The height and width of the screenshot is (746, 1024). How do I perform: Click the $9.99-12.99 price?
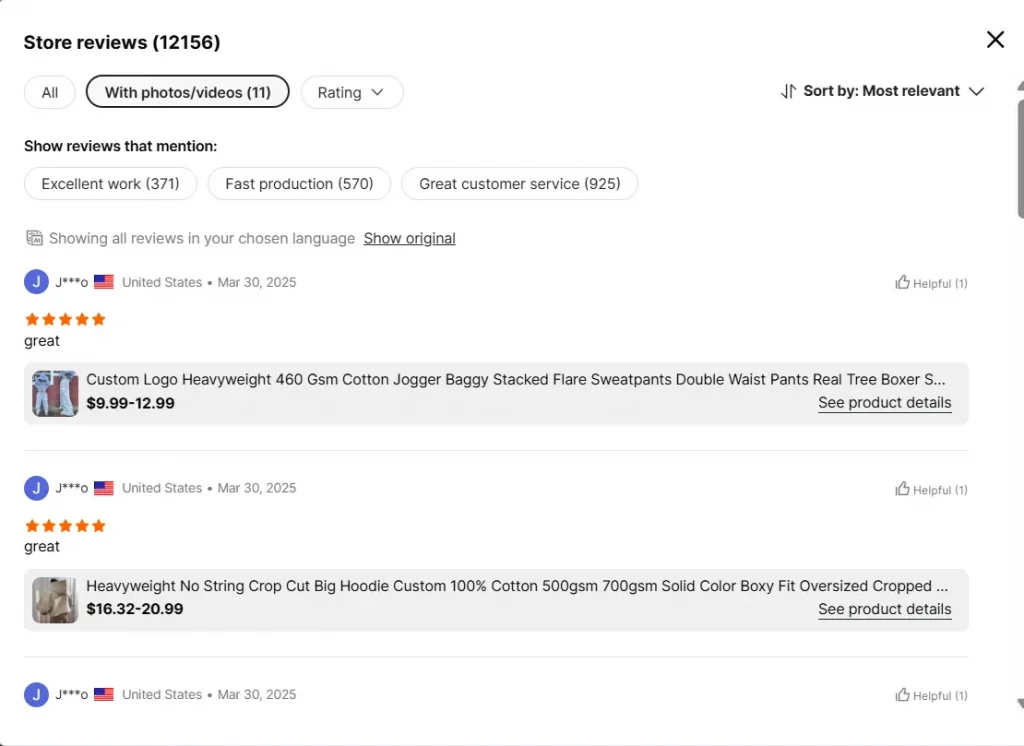pyautogui.click(x=131, y=403)
